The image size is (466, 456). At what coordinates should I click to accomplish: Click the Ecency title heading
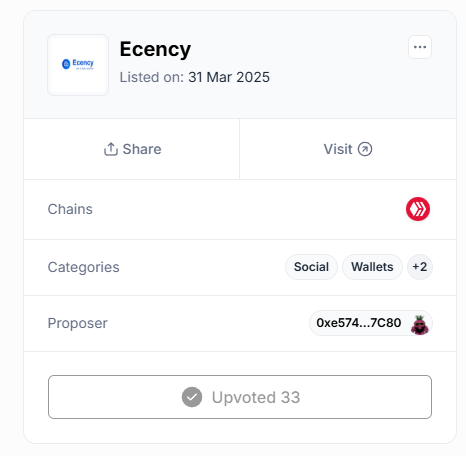[155, 49]
